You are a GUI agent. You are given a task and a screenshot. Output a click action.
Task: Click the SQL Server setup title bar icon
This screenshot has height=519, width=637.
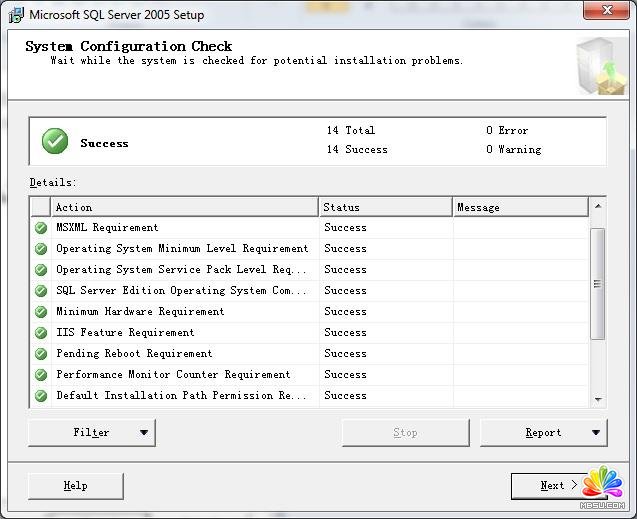coord(15,15)
